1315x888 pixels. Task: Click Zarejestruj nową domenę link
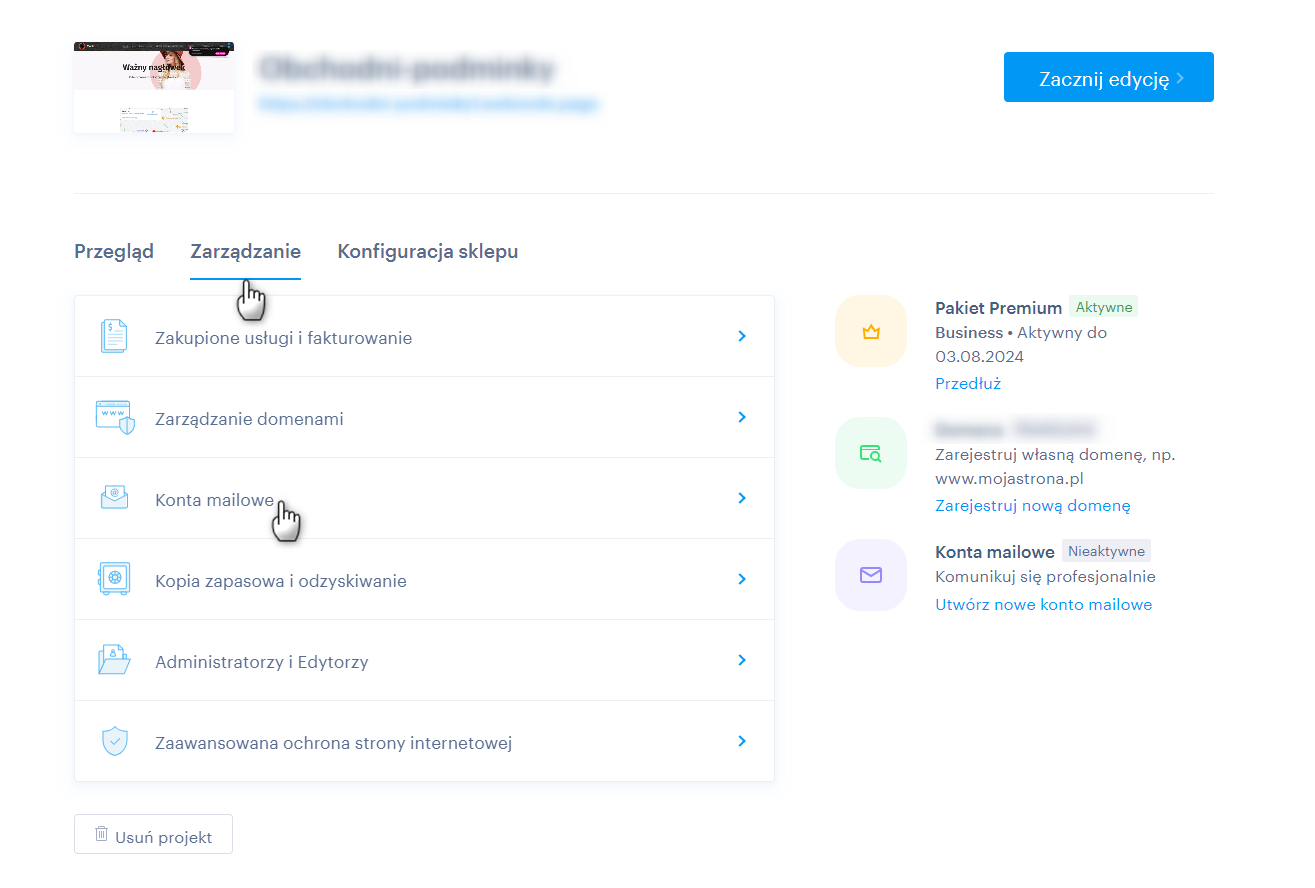point(1033,506)
